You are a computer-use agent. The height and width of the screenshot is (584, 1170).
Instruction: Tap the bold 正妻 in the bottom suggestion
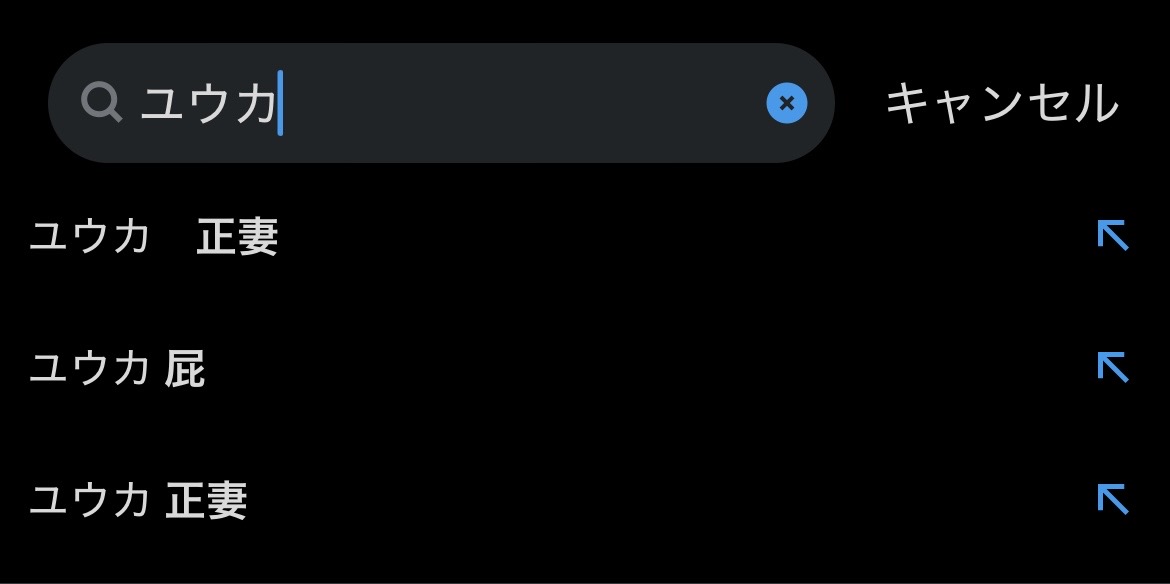[206, 500]
